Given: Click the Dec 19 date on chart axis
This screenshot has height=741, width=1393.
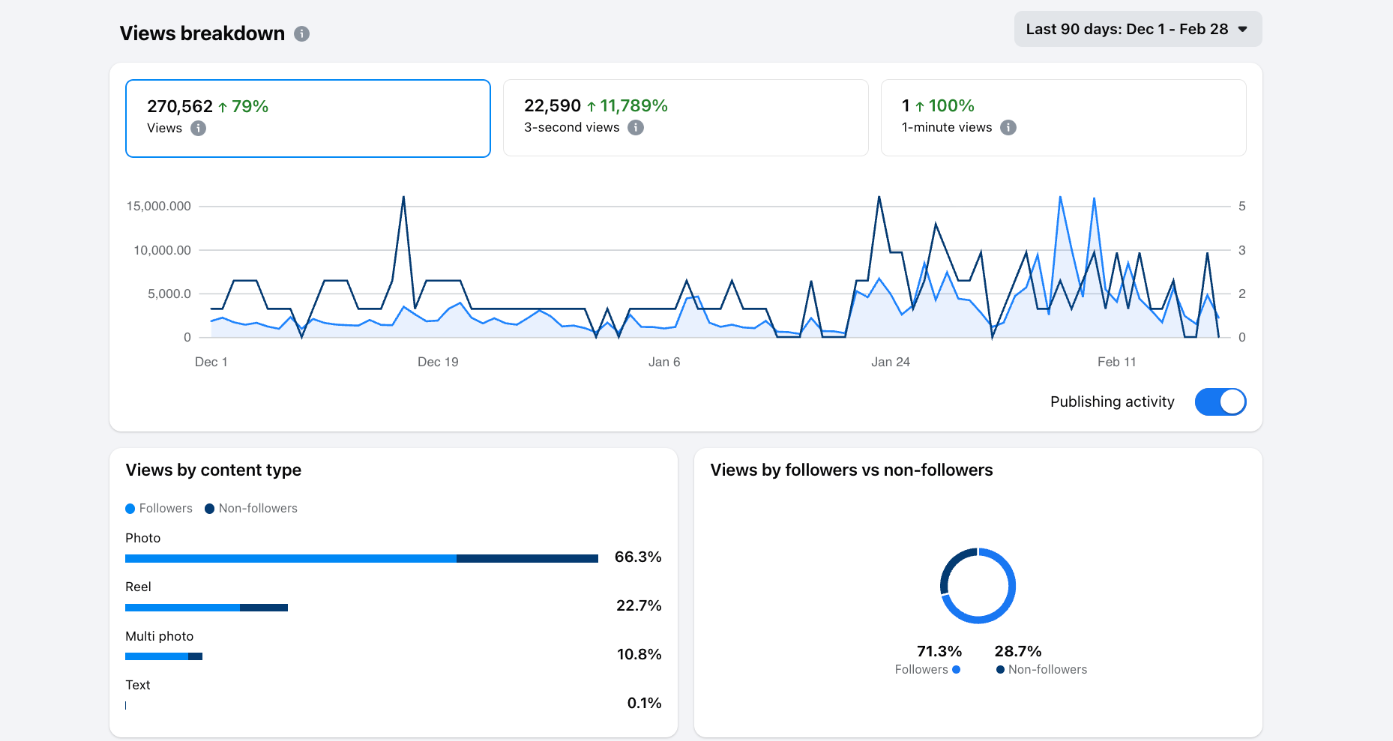Looking at the screenshot, I should [x=438, y=362].
